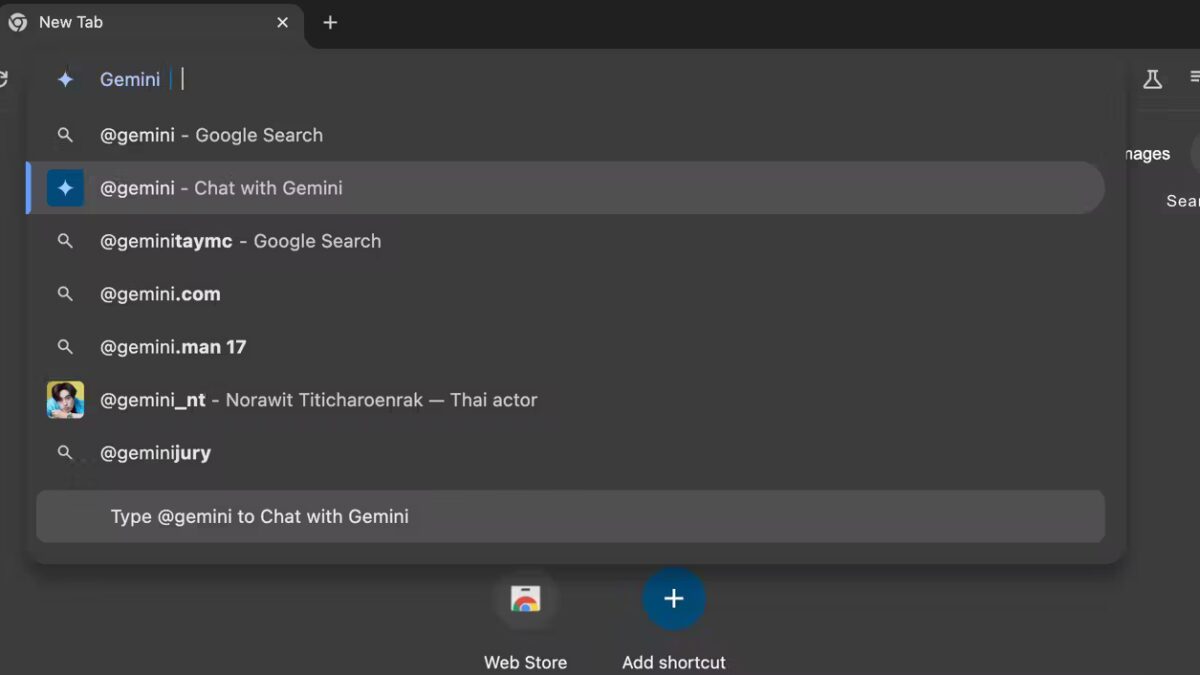Click the sparkle icon on the Chat with Gemini suggestion
This screenshot has width=1200, height=675.
coord(65,187)
